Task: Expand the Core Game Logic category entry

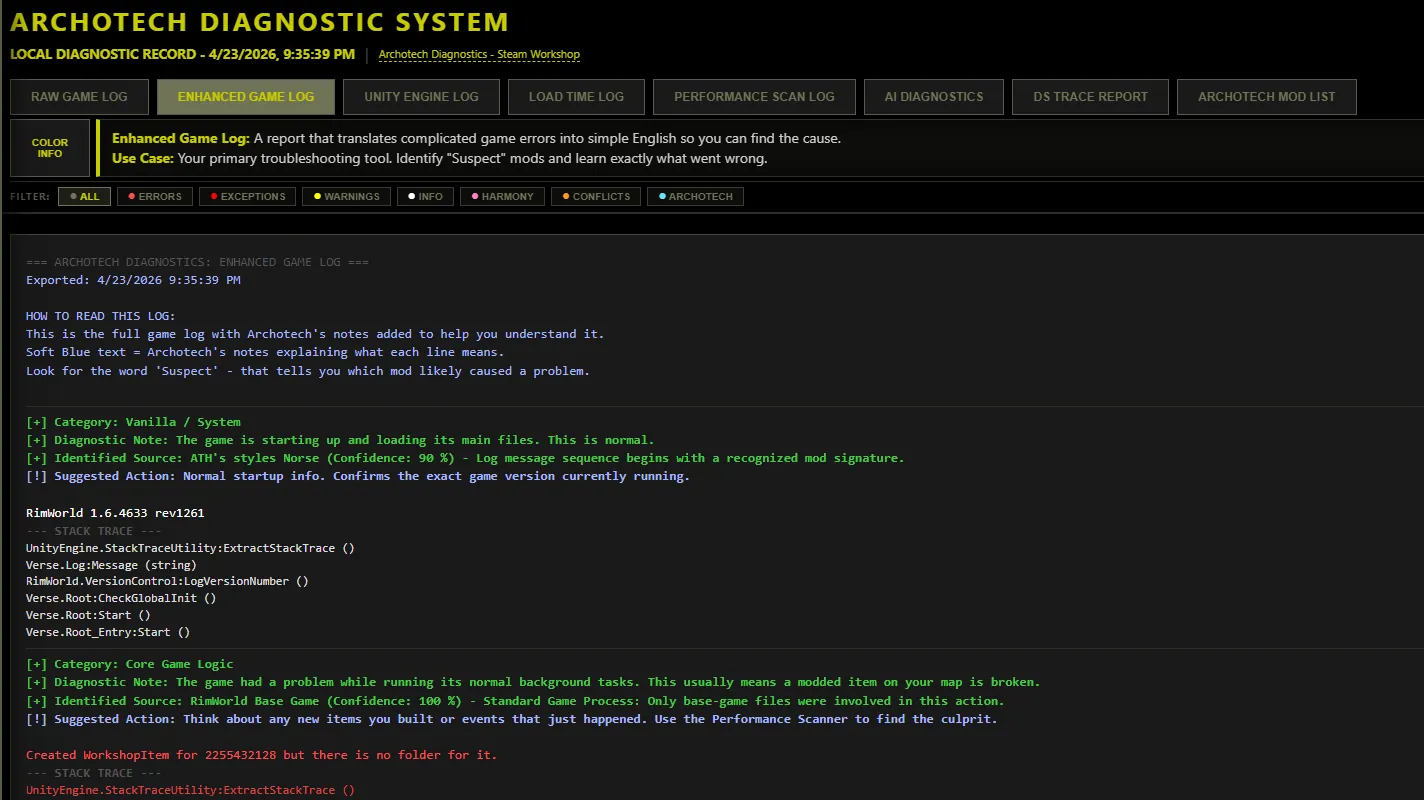Action: (x=36, y=664)
